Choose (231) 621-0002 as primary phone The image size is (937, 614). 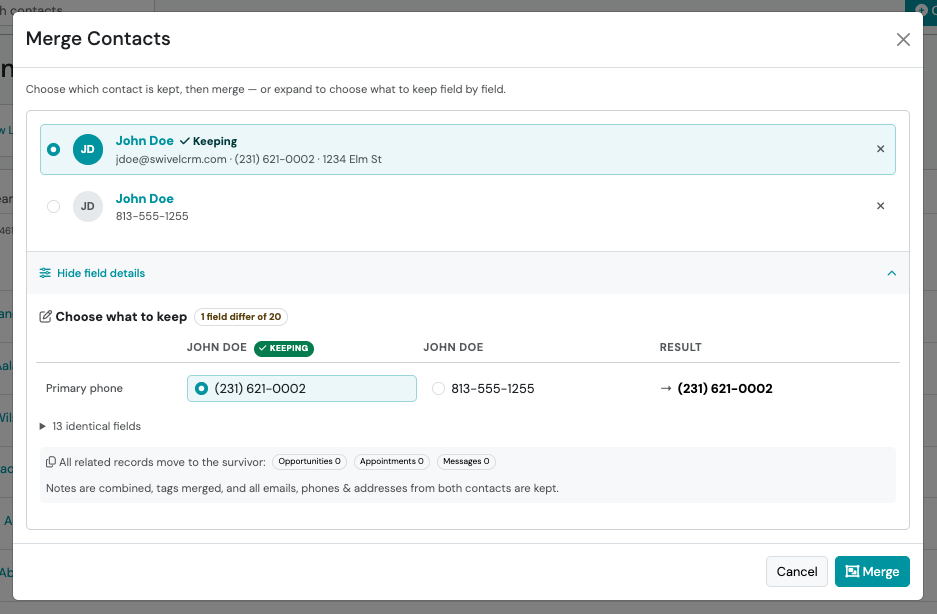302,389
